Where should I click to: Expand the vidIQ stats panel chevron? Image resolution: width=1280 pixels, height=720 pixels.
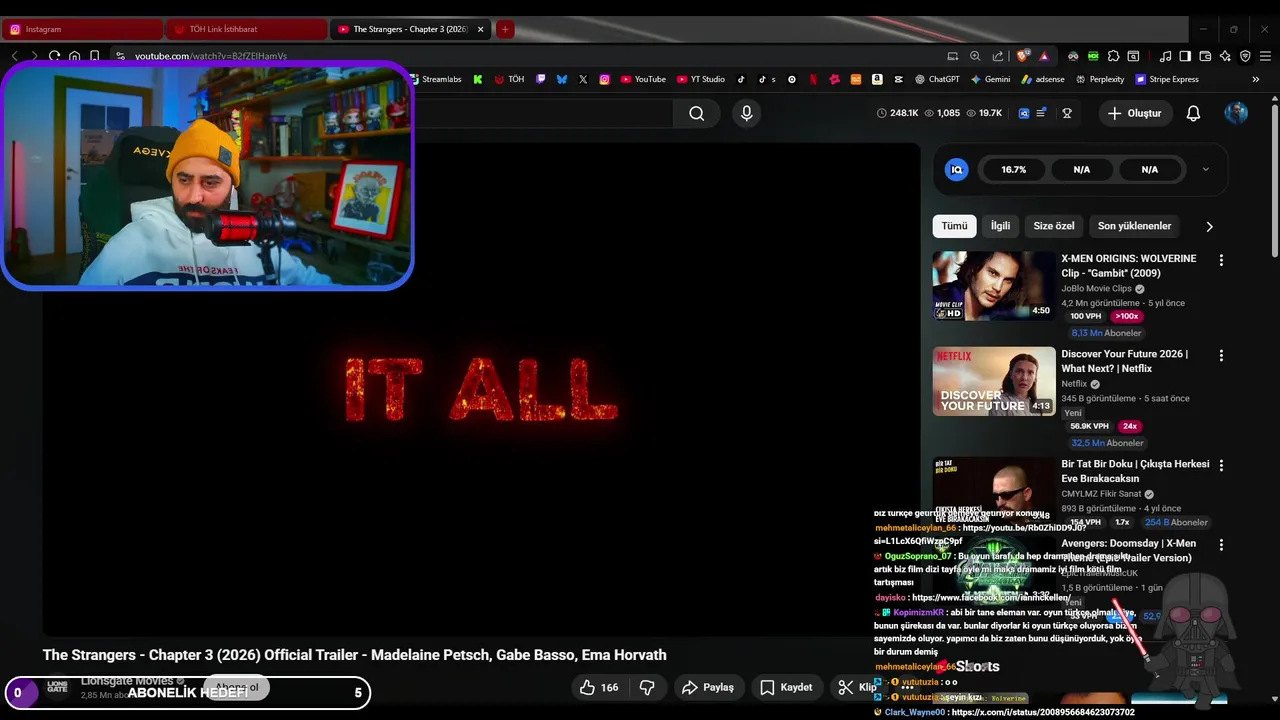1205,170
